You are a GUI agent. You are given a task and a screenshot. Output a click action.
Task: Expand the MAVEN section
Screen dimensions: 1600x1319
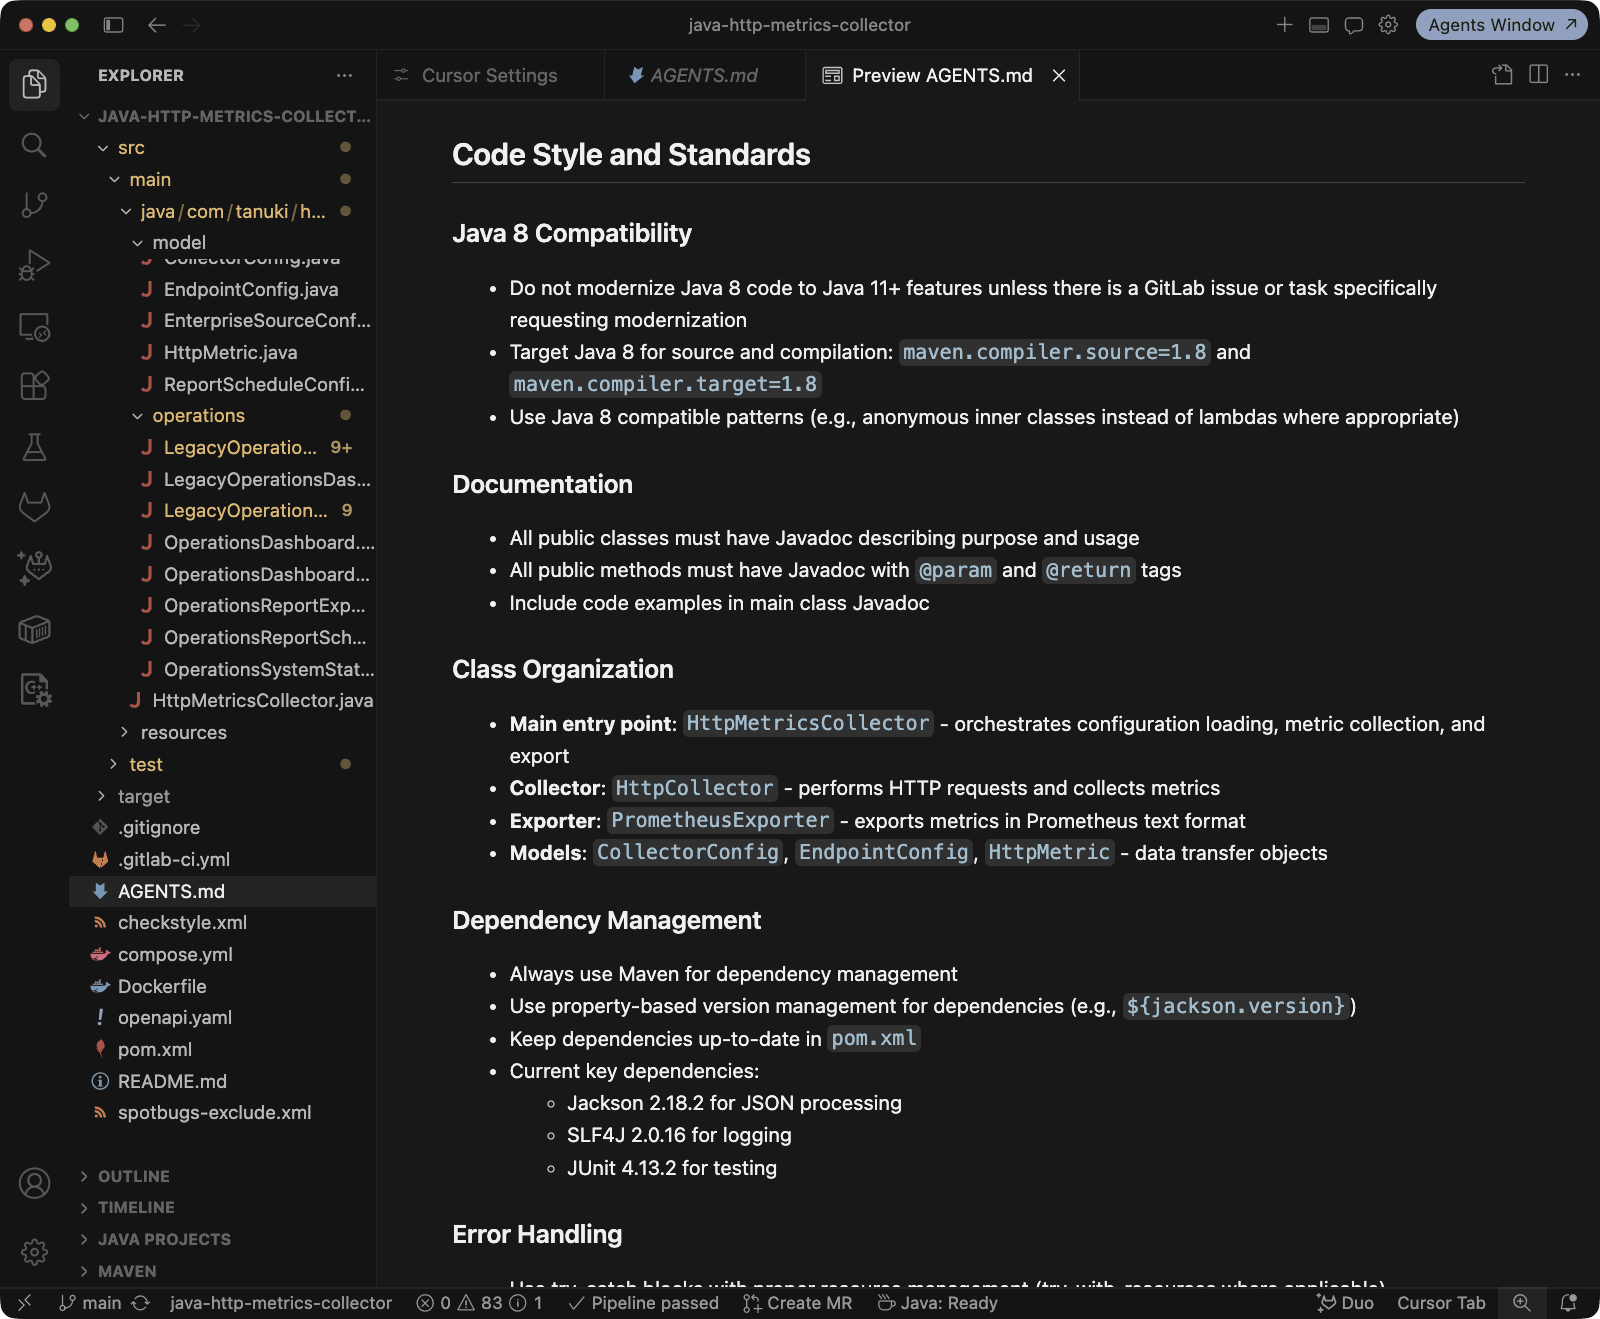[223, 1272]
